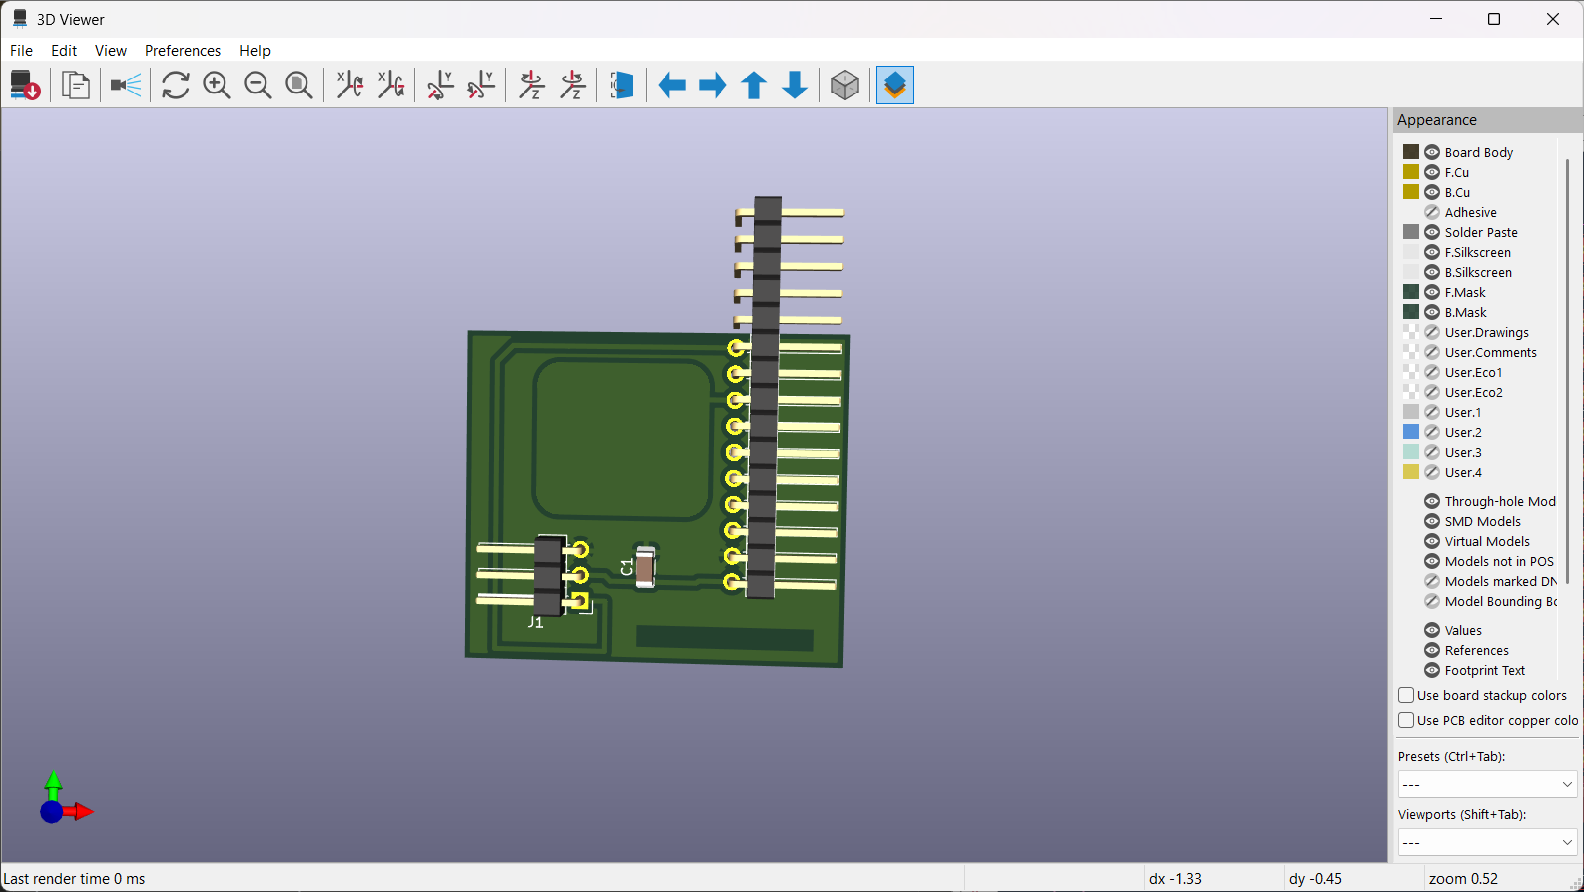Open the View menu
The image size is (1584, 892).
click(x=111, y=51)
